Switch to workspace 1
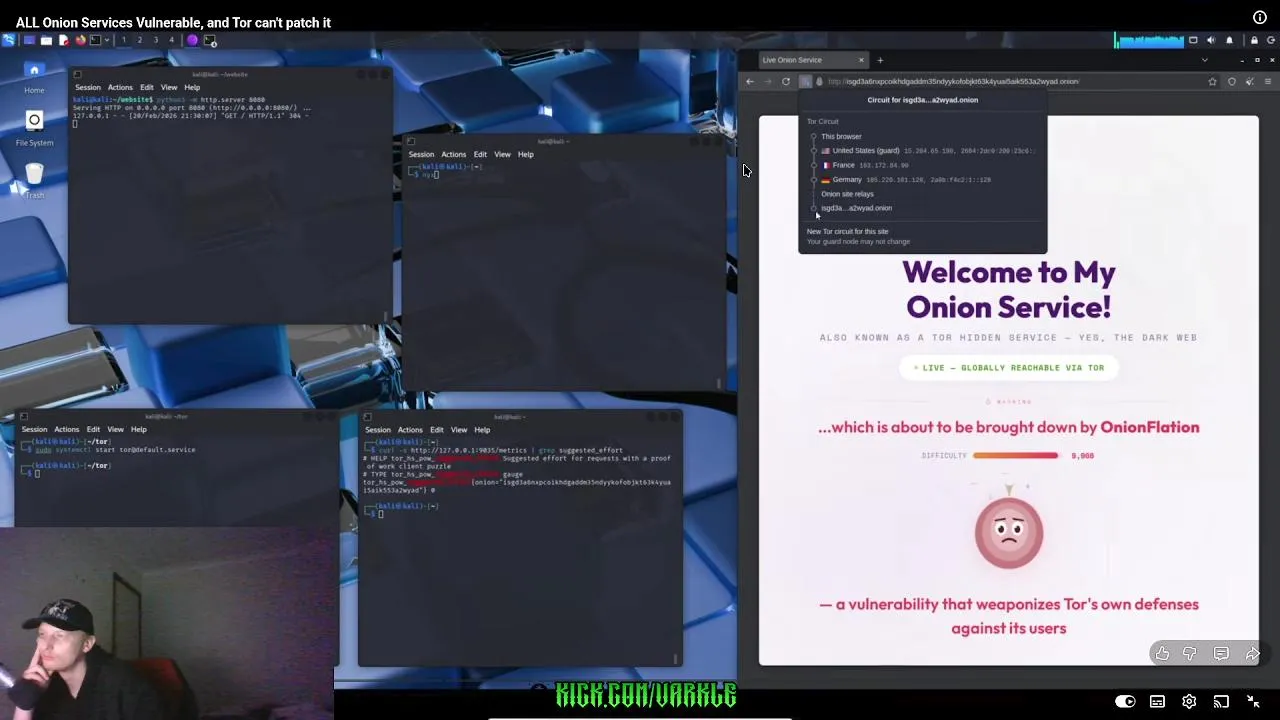The width and height of the screenshot is (1280, 720). [124, 40]
